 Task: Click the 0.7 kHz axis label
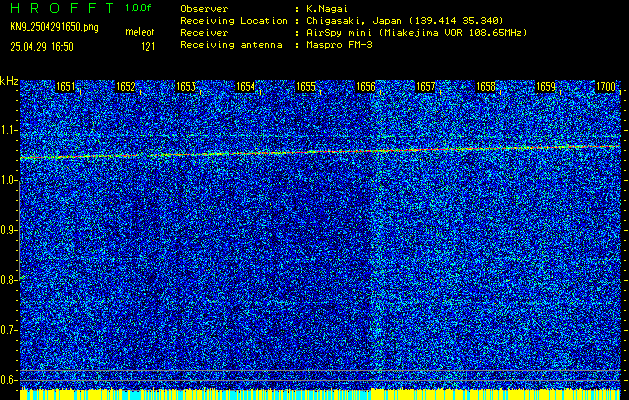[x=8, y=330]
